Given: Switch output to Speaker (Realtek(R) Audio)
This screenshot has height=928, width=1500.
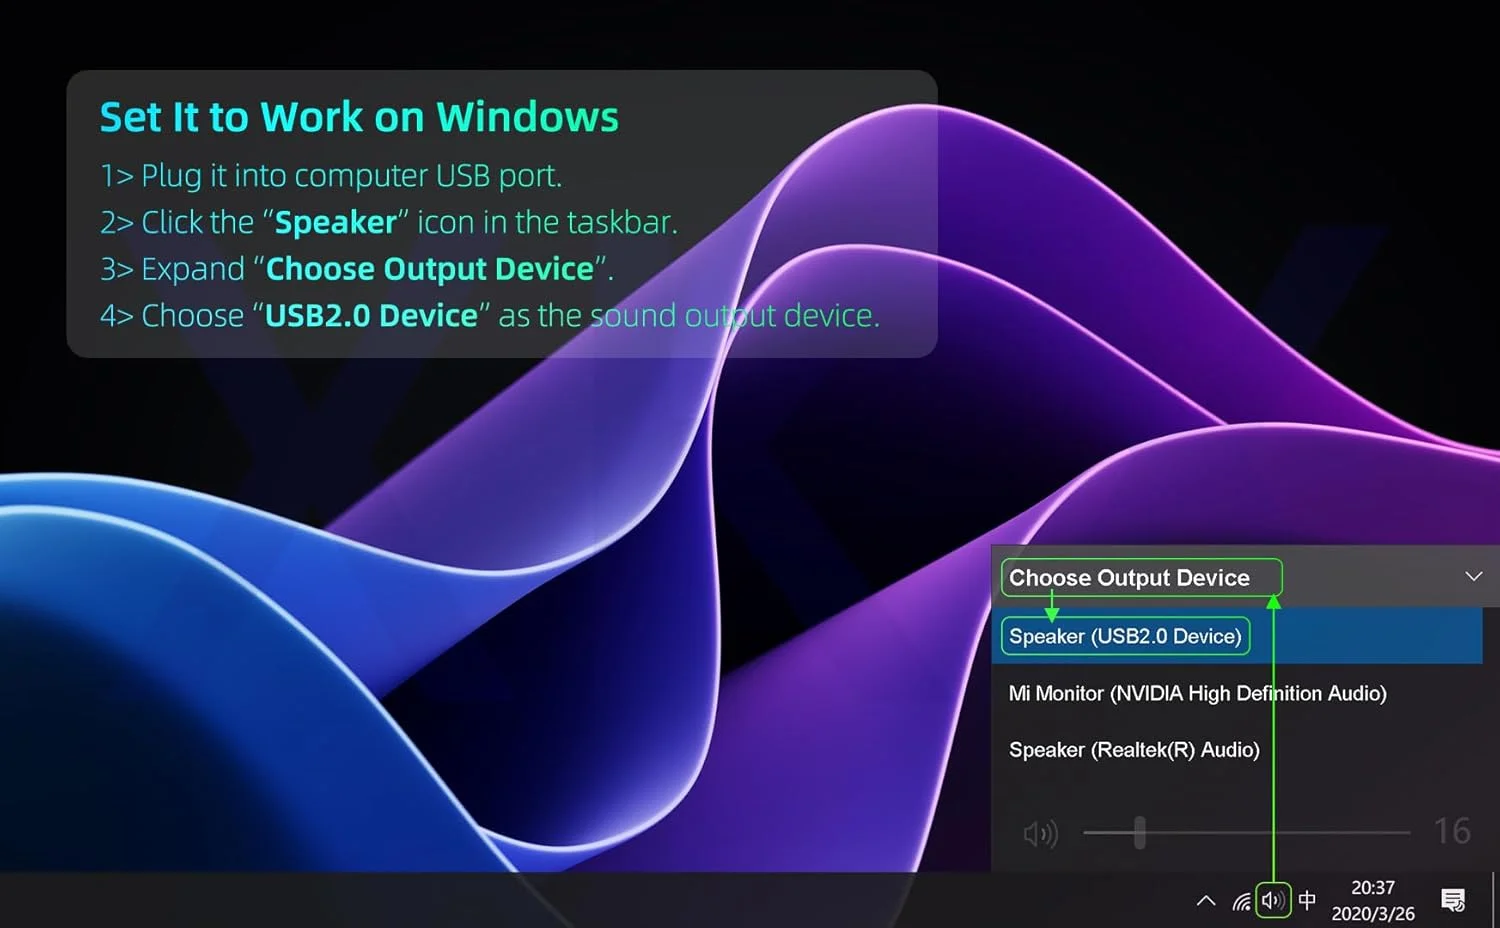Looking at the screenshot, I should tap(1134, 750).
